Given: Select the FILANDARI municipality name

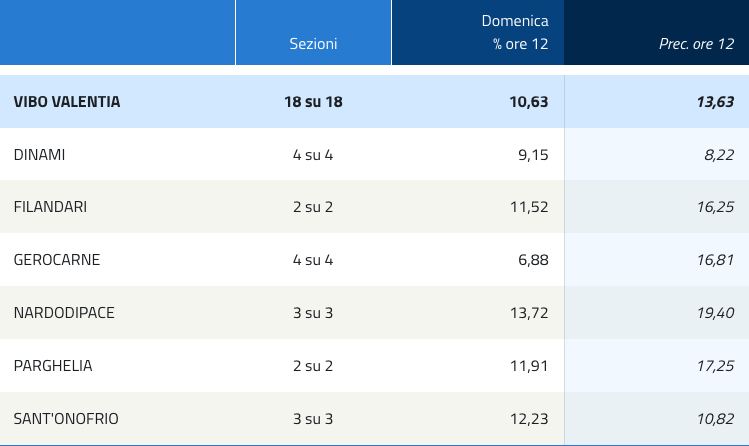Looking at the screenshot, I should 50,207.
